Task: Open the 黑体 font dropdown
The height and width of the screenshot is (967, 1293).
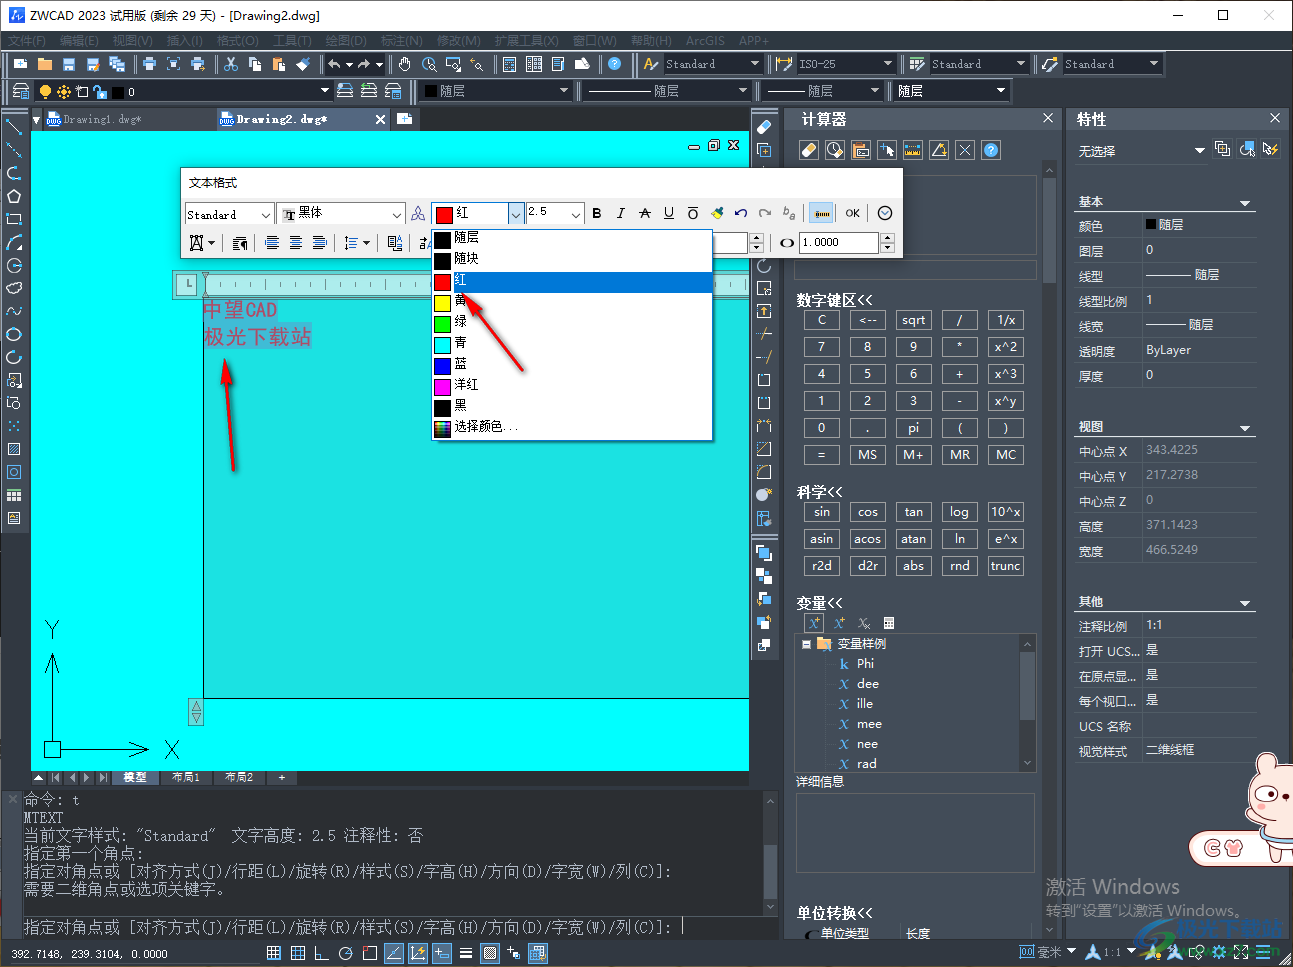Action: tap(340, 214)
